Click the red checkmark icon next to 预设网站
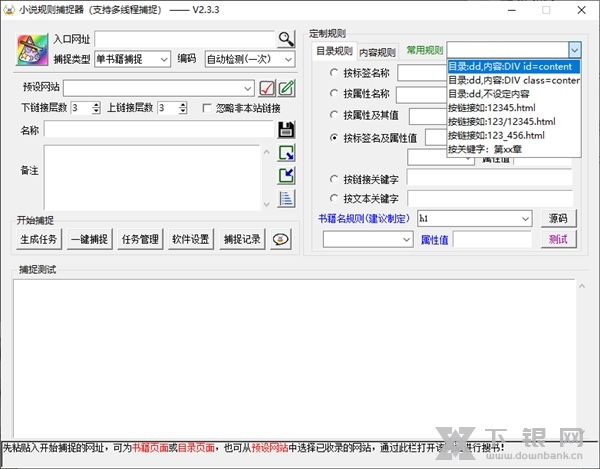 pyautogui.click(x=268, y=87)
